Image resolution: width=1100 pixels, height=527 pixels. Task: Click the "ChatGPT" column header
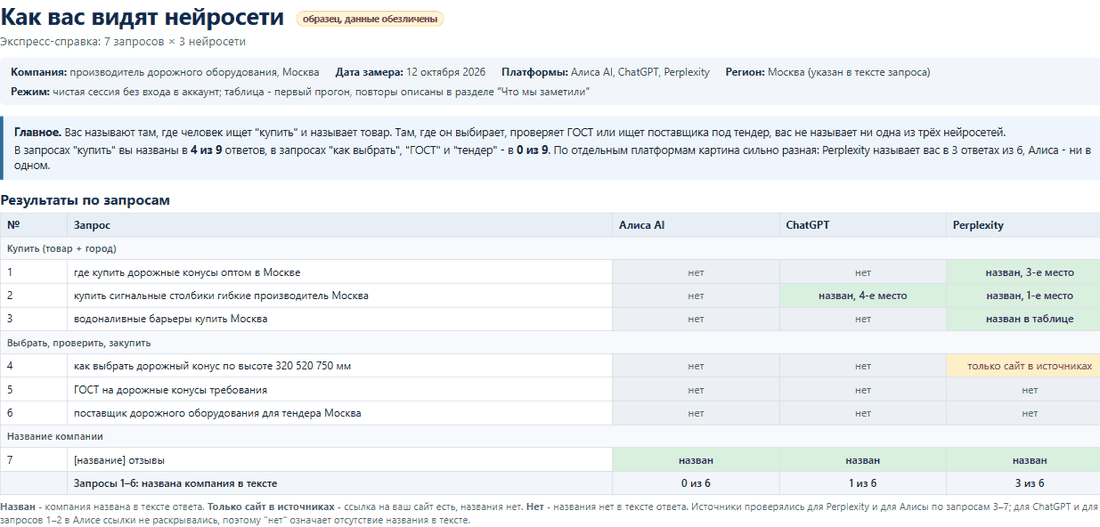(863, 225)
